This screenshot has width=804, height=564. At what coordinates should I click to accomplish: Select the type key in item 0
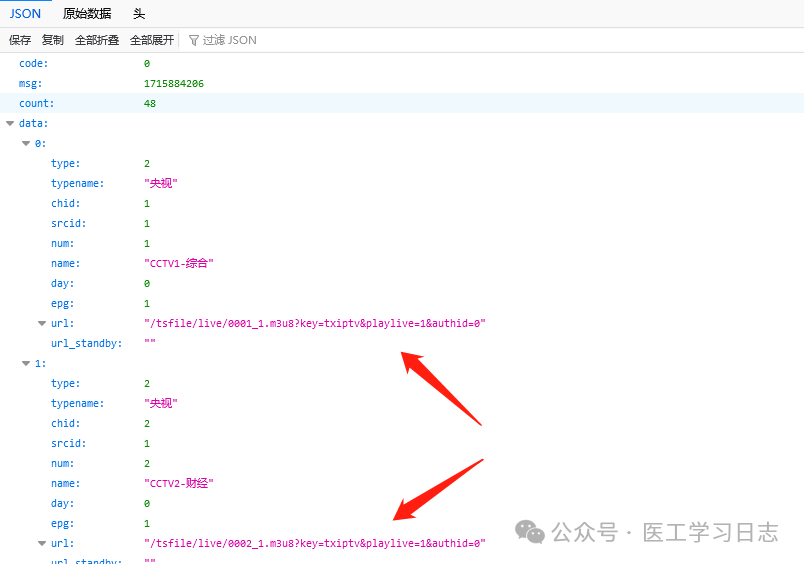66,164
